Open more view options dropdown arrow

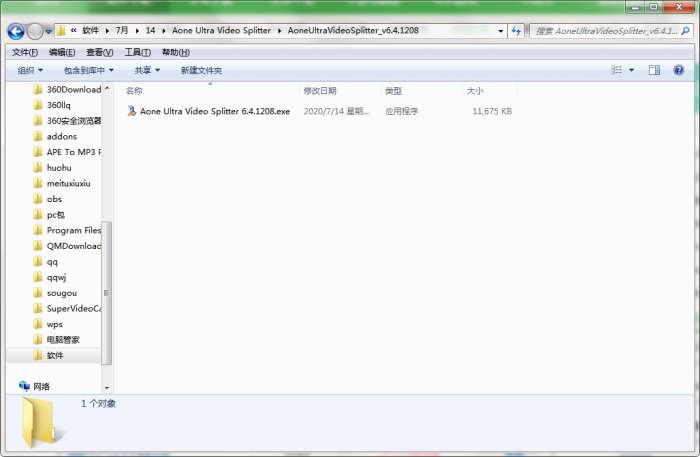point(631,70)
